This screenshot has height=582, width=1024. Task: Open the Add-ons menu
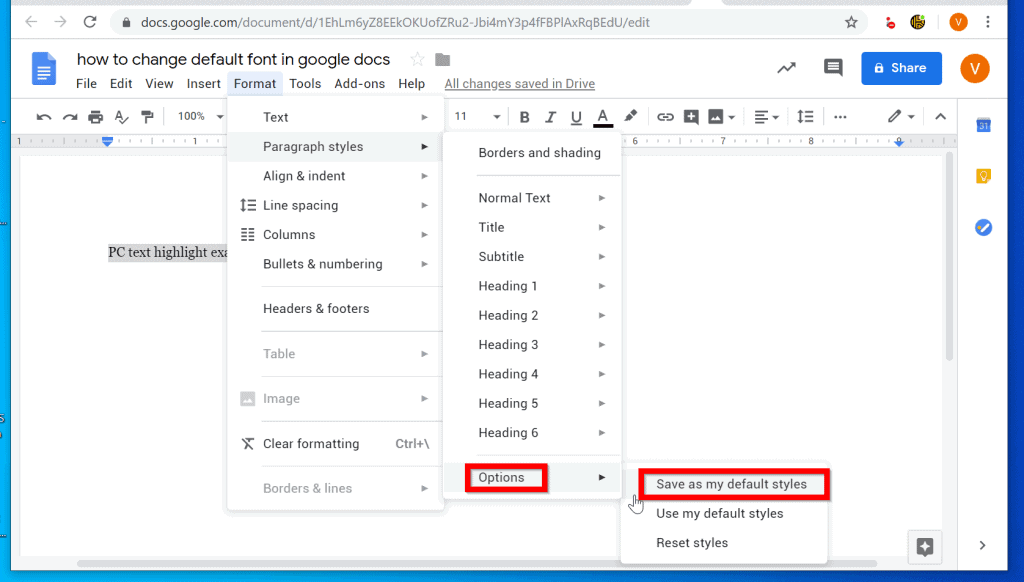click(x=359, y=84)
